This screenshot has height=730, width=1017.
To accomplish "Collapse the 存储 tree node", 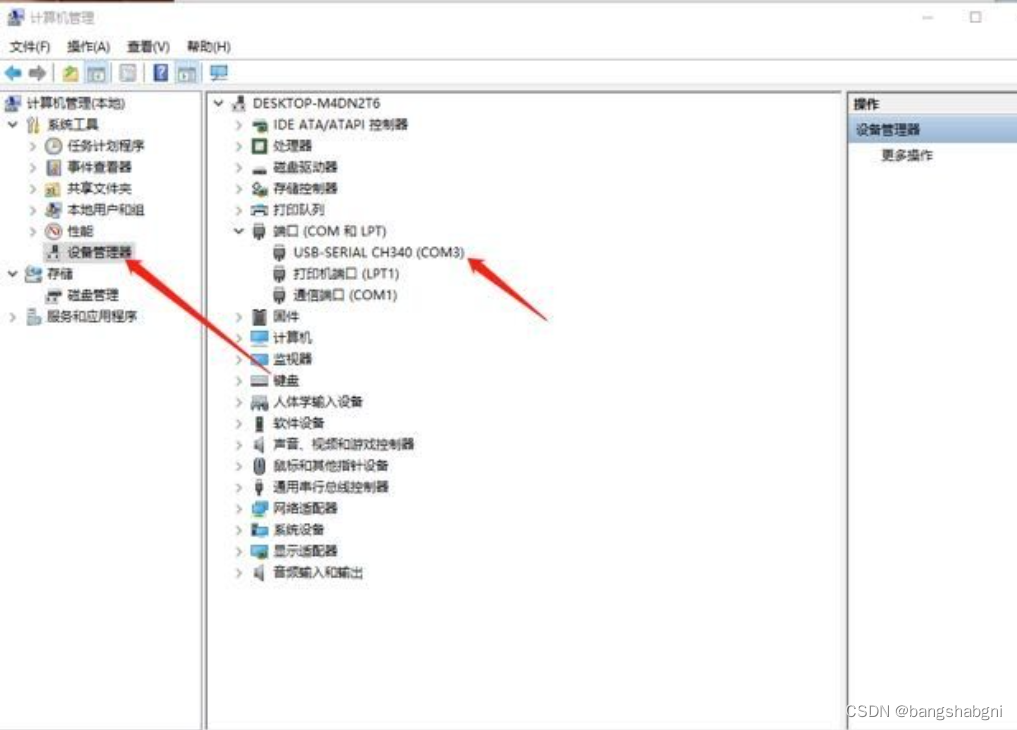I will [x=12, y=274].
